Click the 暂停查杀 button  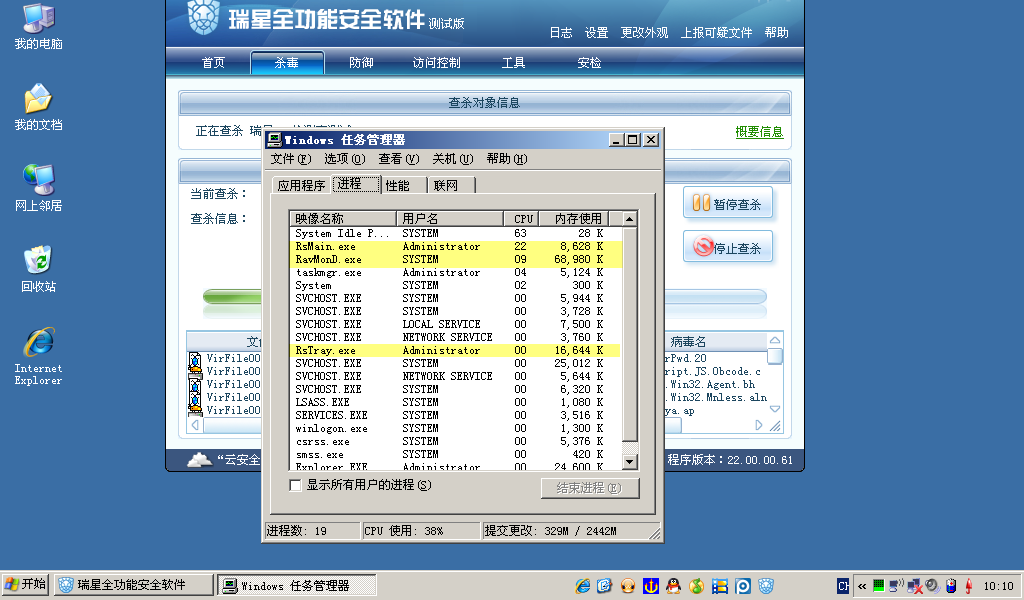point(728,203)
